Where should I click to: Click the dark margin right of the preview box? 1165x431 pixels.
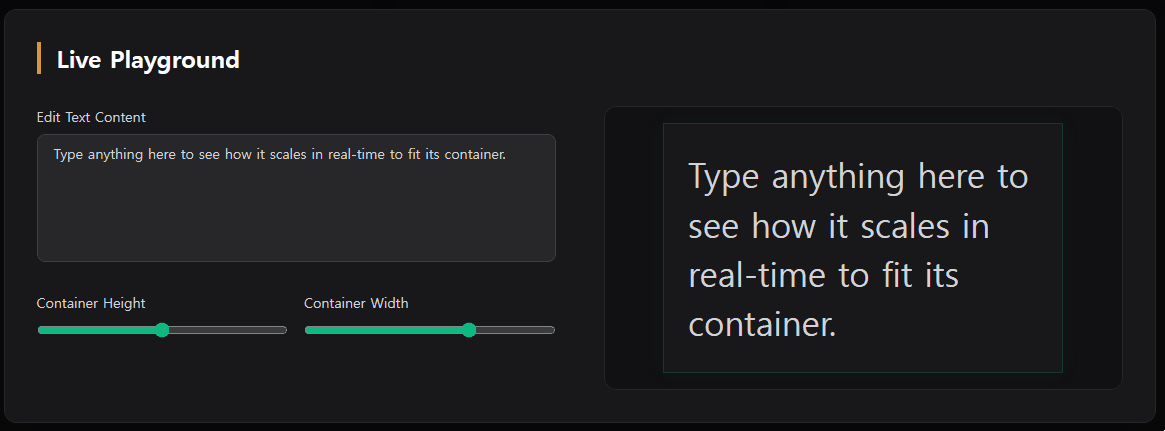(x=1091, y=248)
